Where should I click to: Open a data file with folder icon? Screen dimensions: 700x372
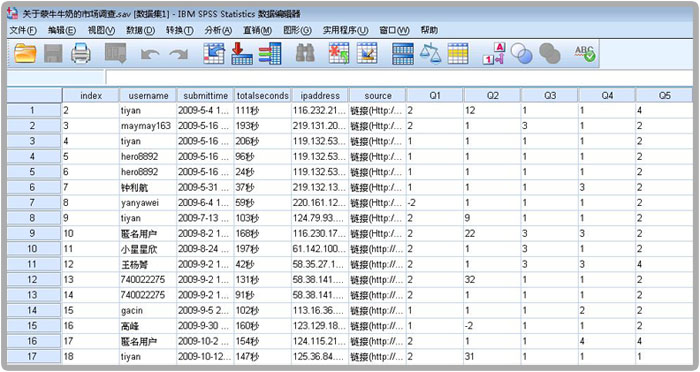25,53
